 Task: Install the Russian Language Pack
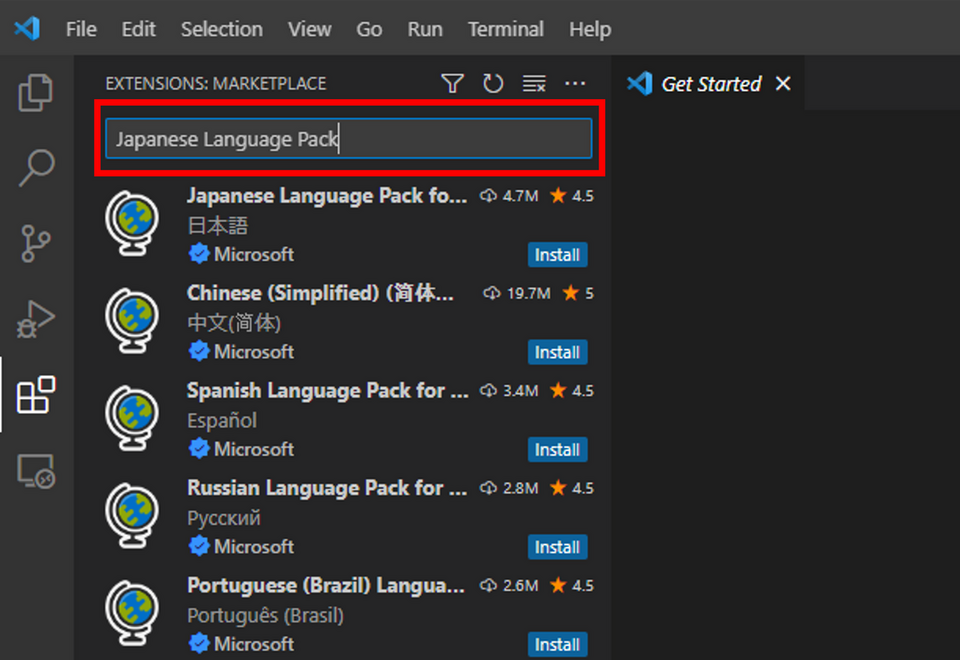(x=557, y=547)
